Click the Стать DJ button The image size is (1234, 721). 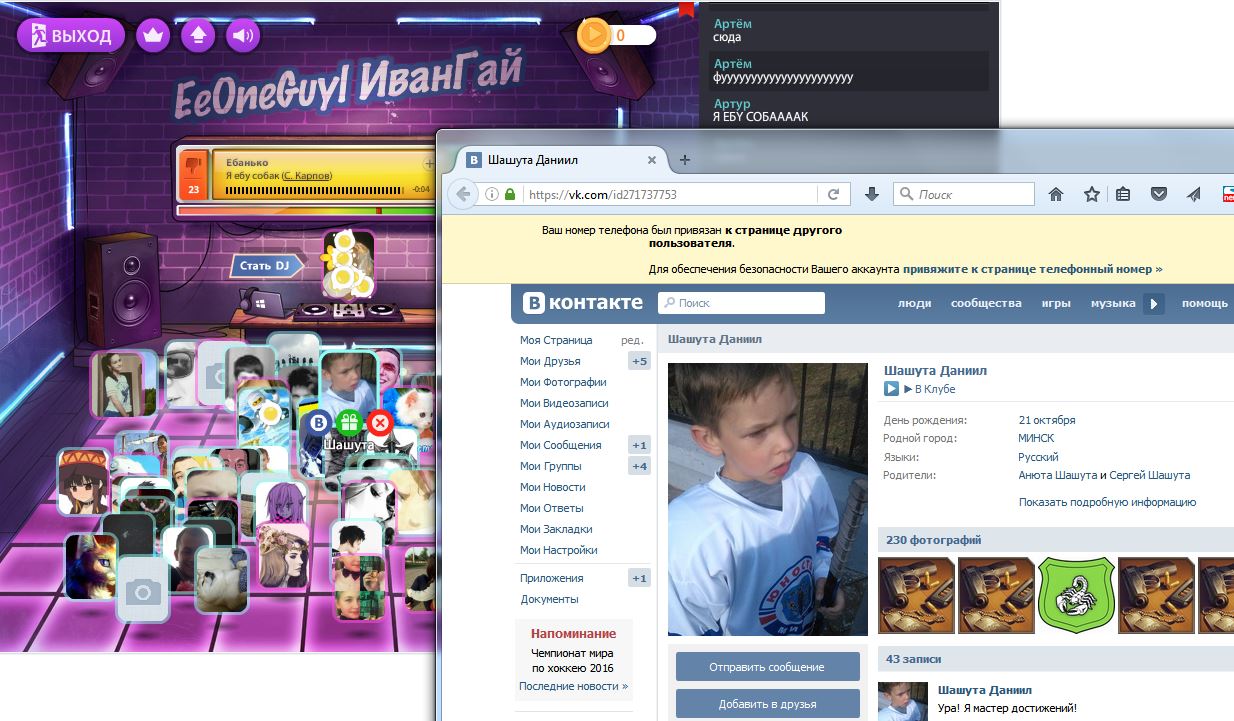coord(266,265)
